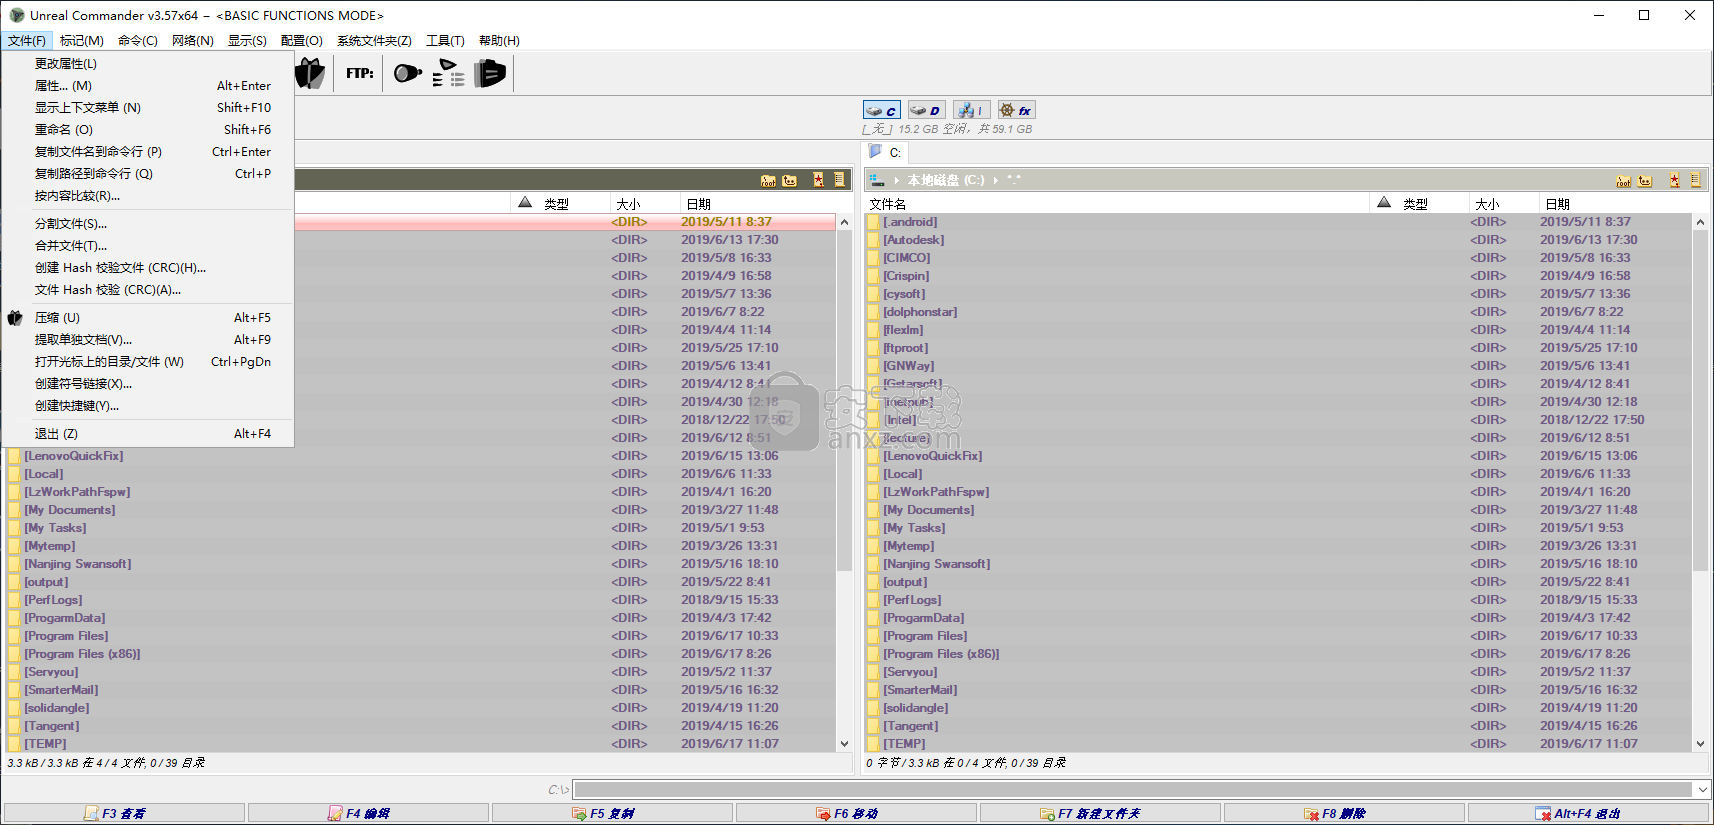Click Alt+F4 退出 button
The image size is (1714, 825).
tap(1588, 814)
